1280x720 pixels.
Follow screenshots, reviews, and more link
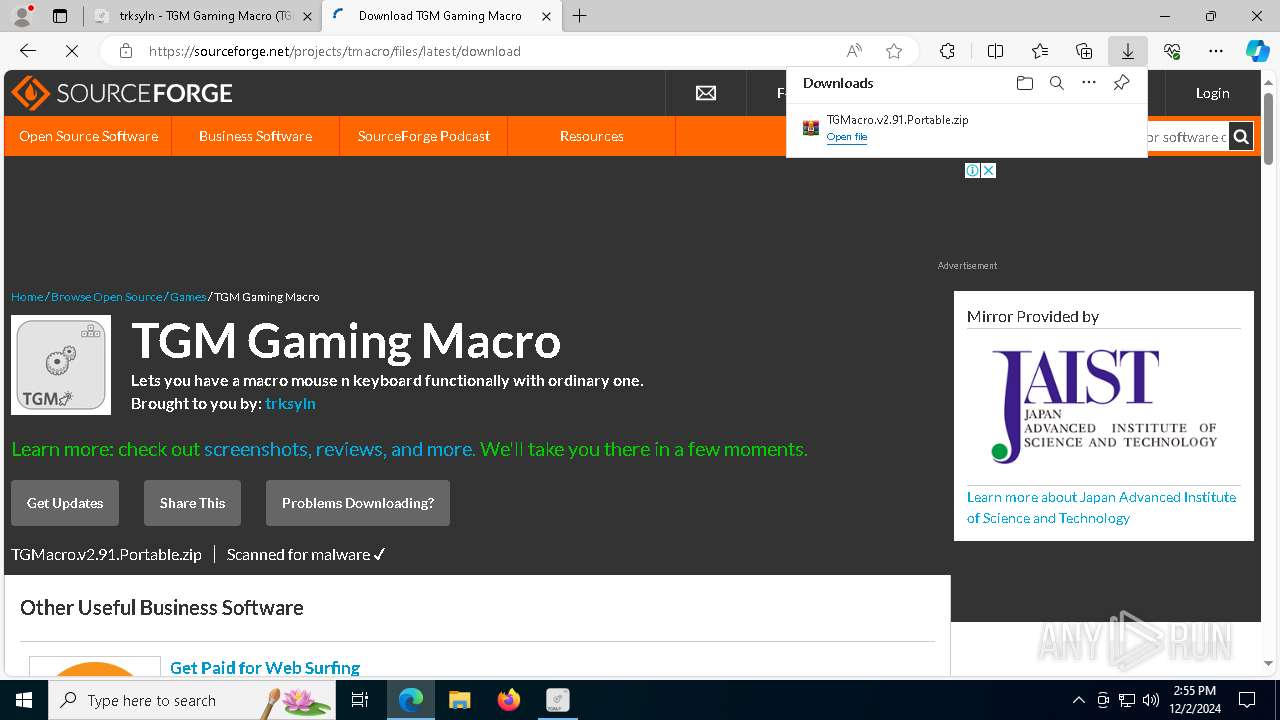pyautogui.click(x=339, y=449)
